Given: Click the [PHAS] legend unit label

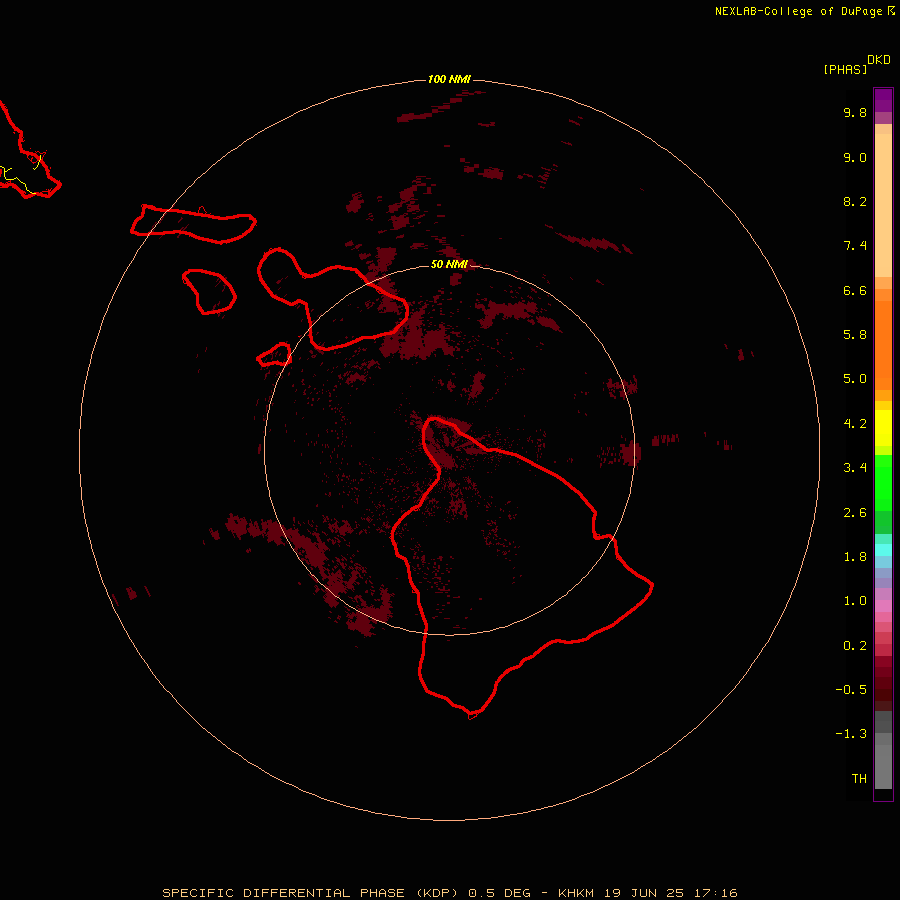Looking at the screenshot, I should [845, 69].
